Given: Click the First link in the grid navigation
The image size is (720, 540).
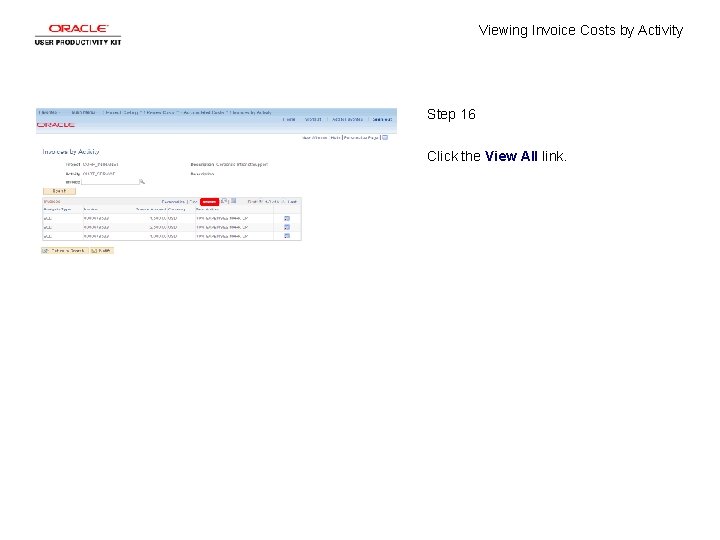Looking at the screenshot, I should click(252, 202).
